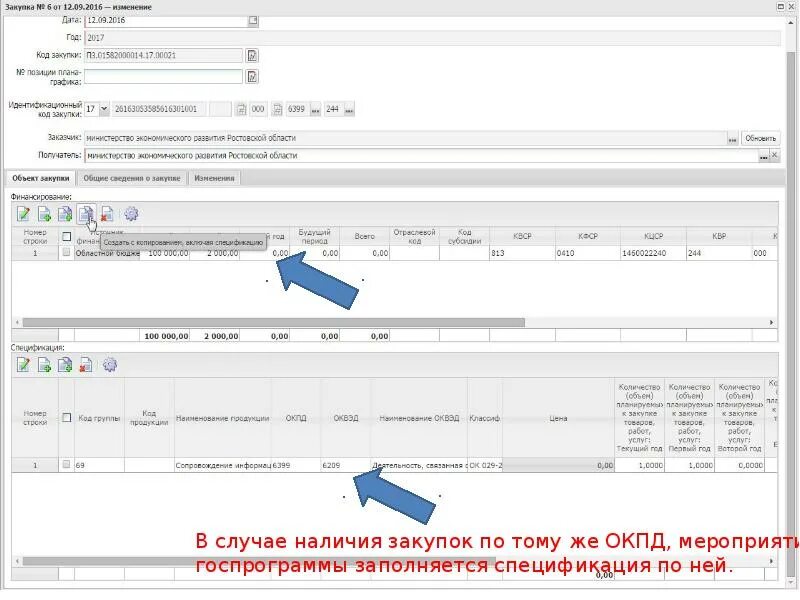Sort by the Всего column header
Image resolution: width=800 pixels, height=600 pixels.
(x=365, y=236)
